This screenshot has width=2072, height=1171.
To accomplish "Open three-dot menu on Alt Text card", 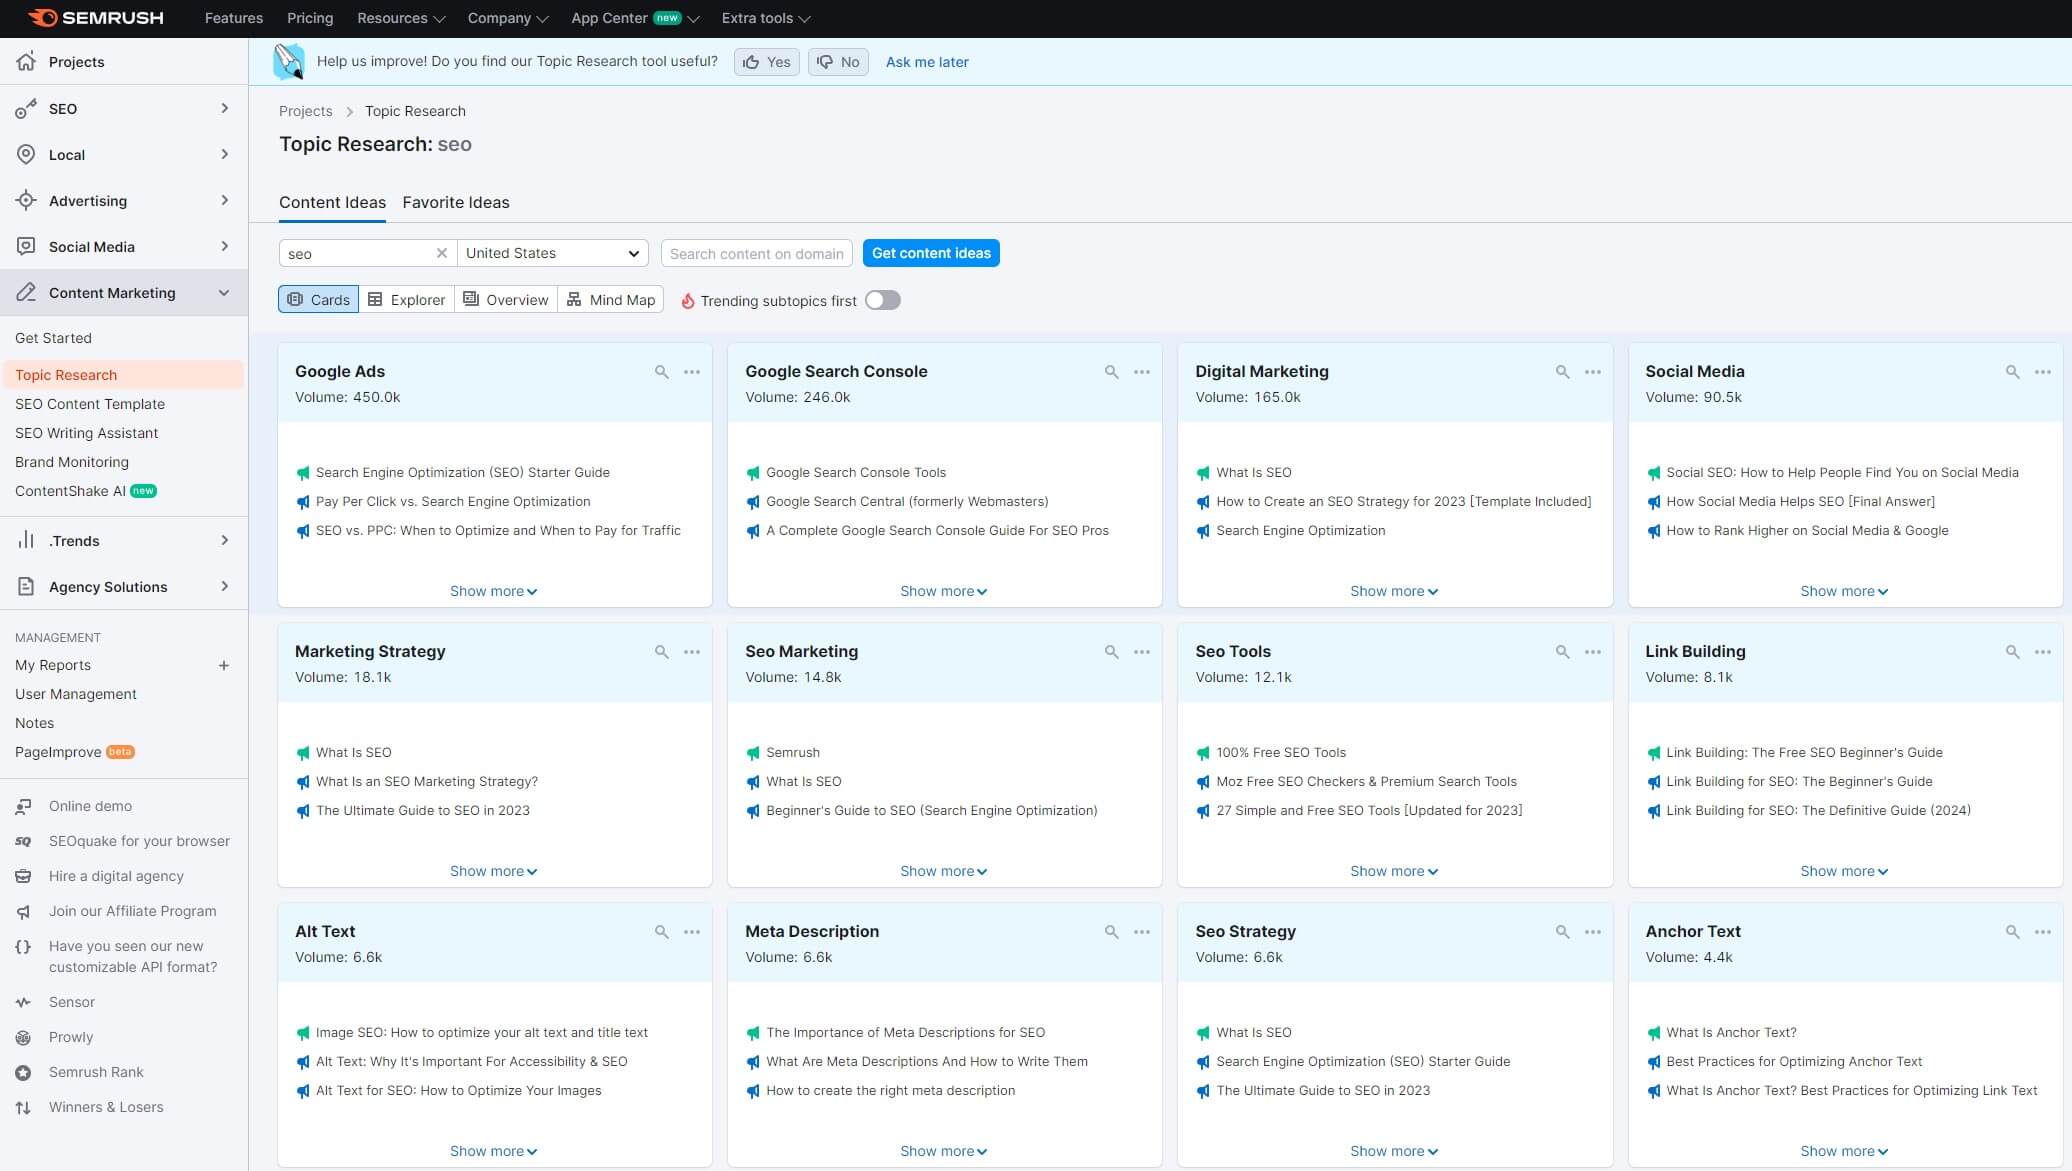I will pos(692,932).
